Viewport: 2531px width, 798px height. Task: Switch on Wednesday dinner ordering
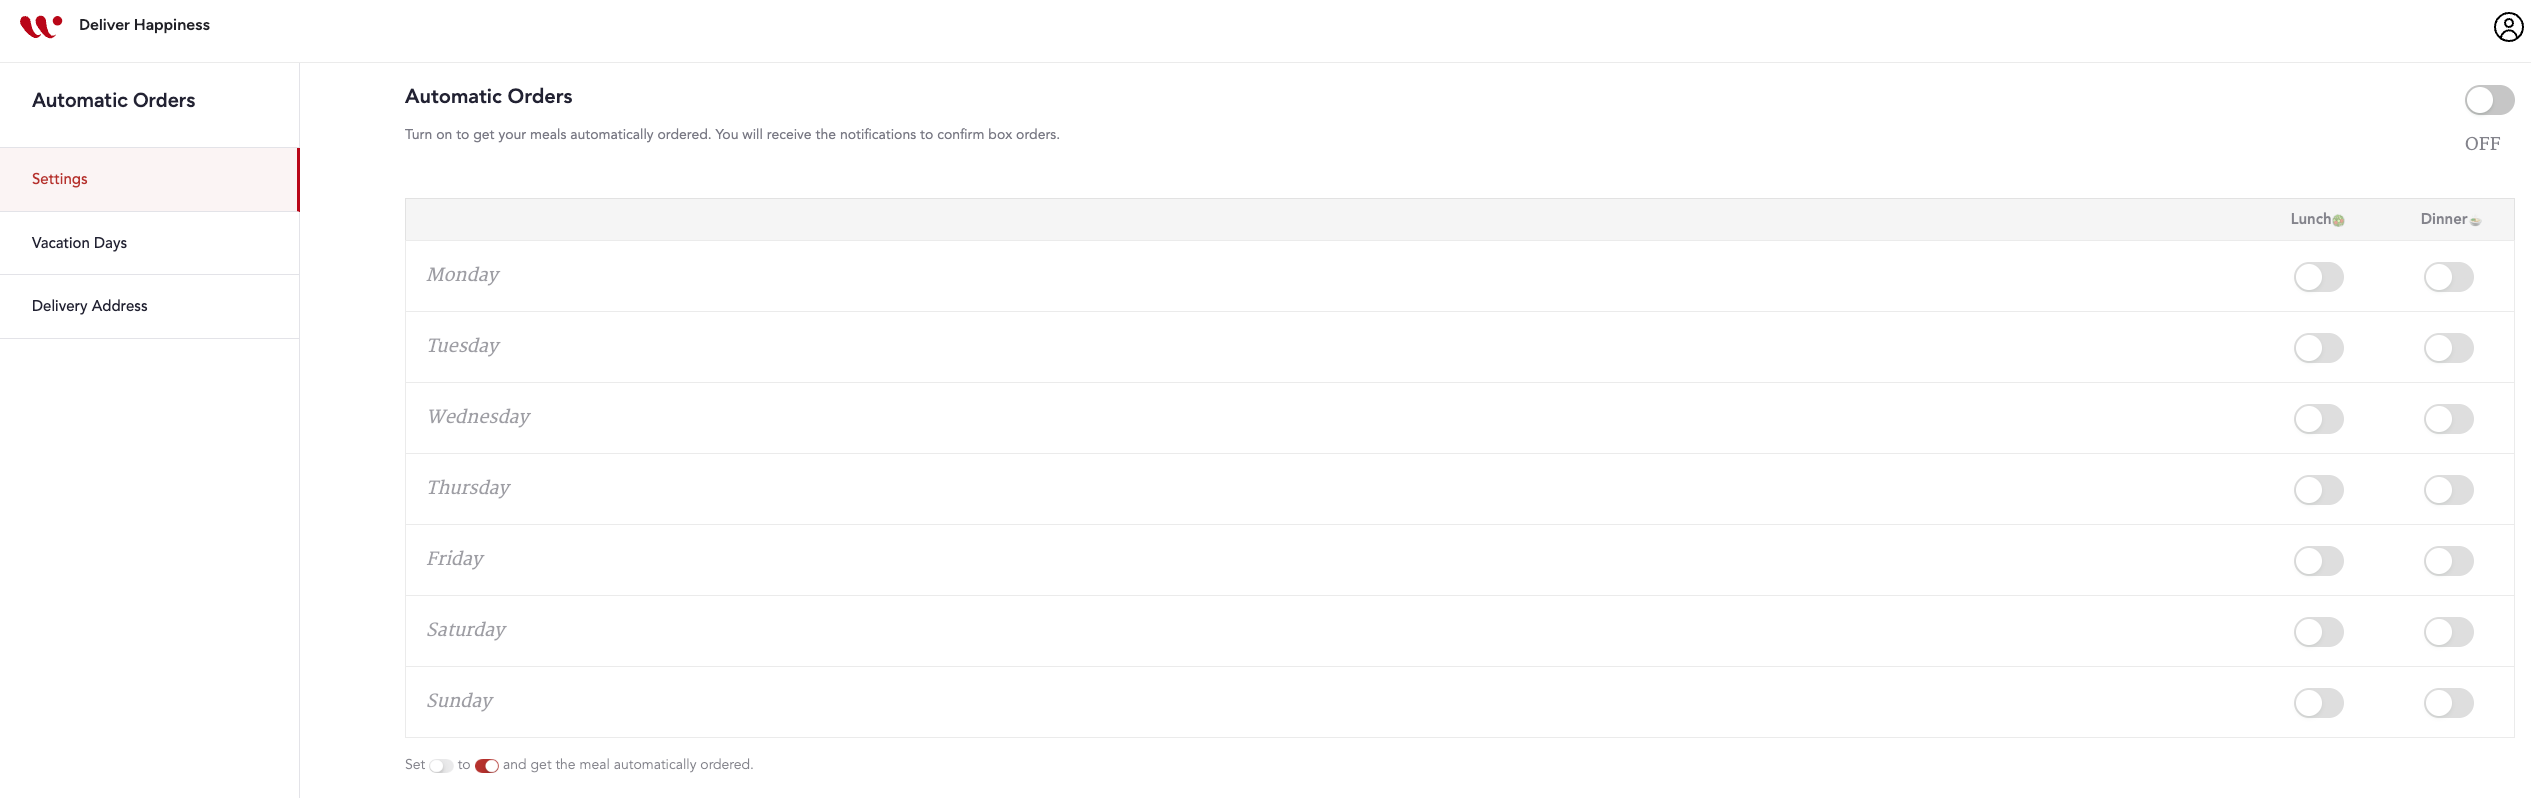coord(2448,419)
